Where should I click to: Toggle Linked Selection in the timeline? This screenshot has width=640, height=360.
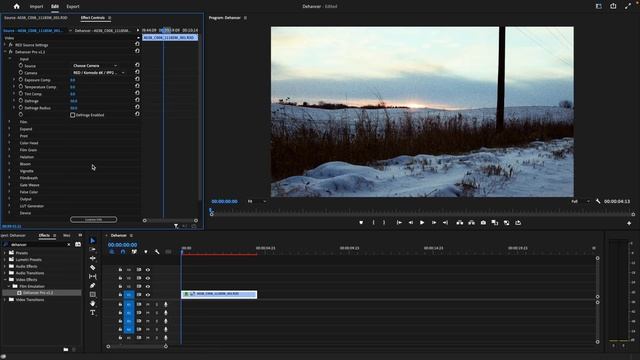click(134, 252)
